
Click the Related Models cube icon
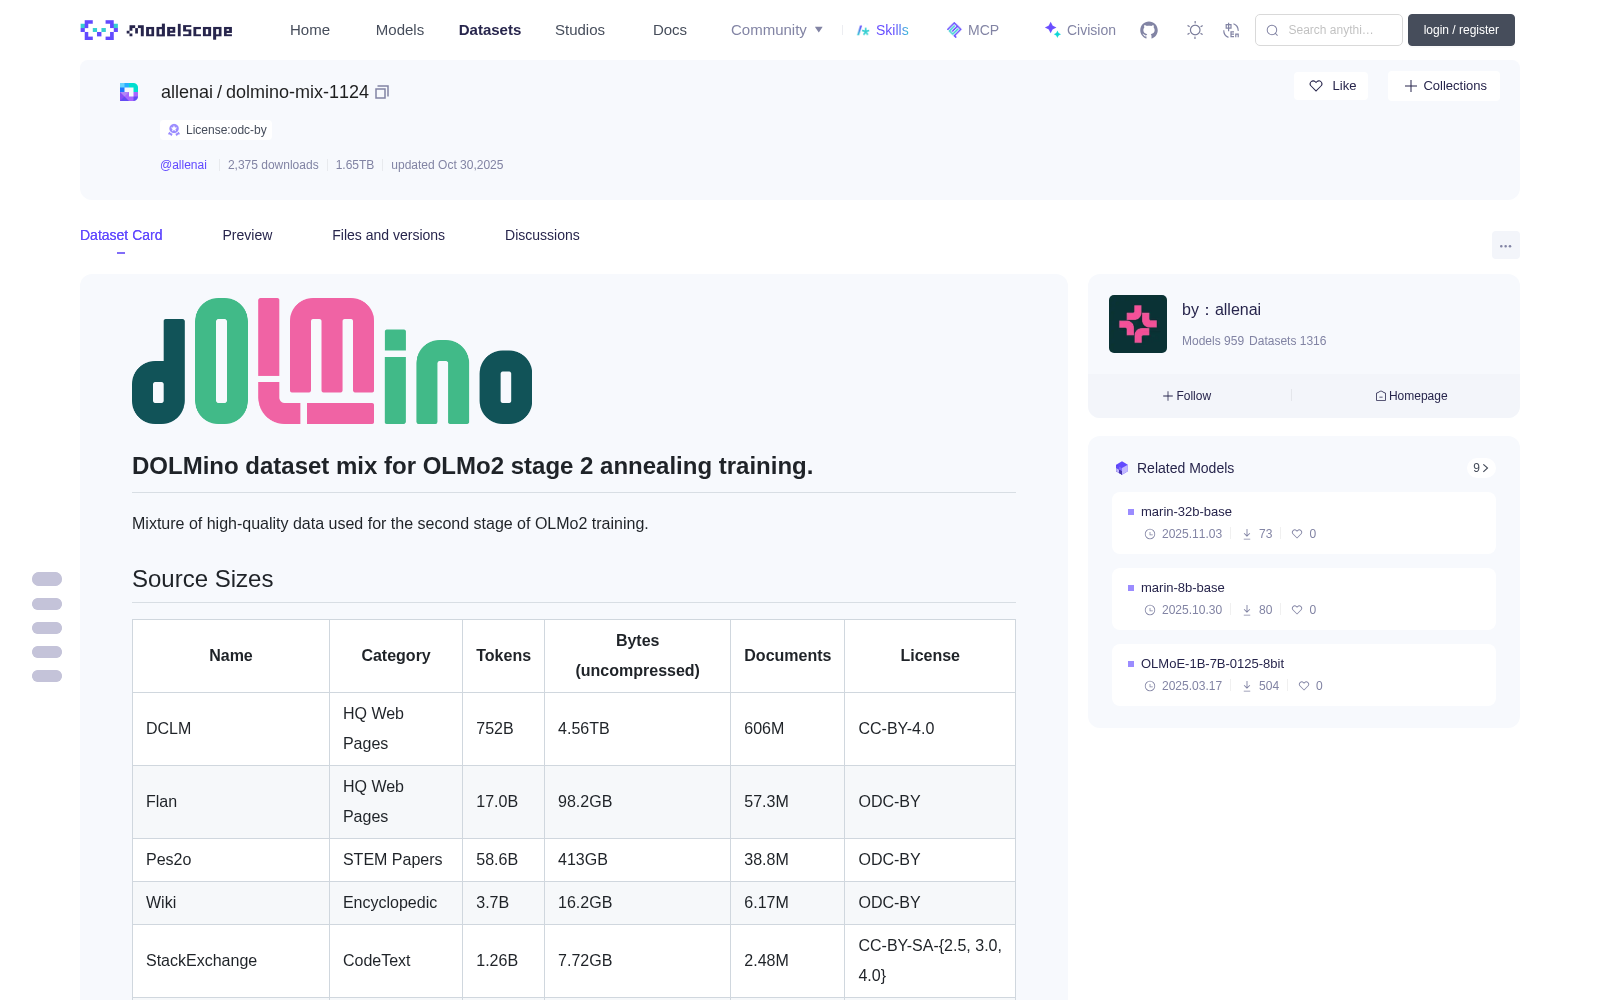click(x=1122, y=468)
